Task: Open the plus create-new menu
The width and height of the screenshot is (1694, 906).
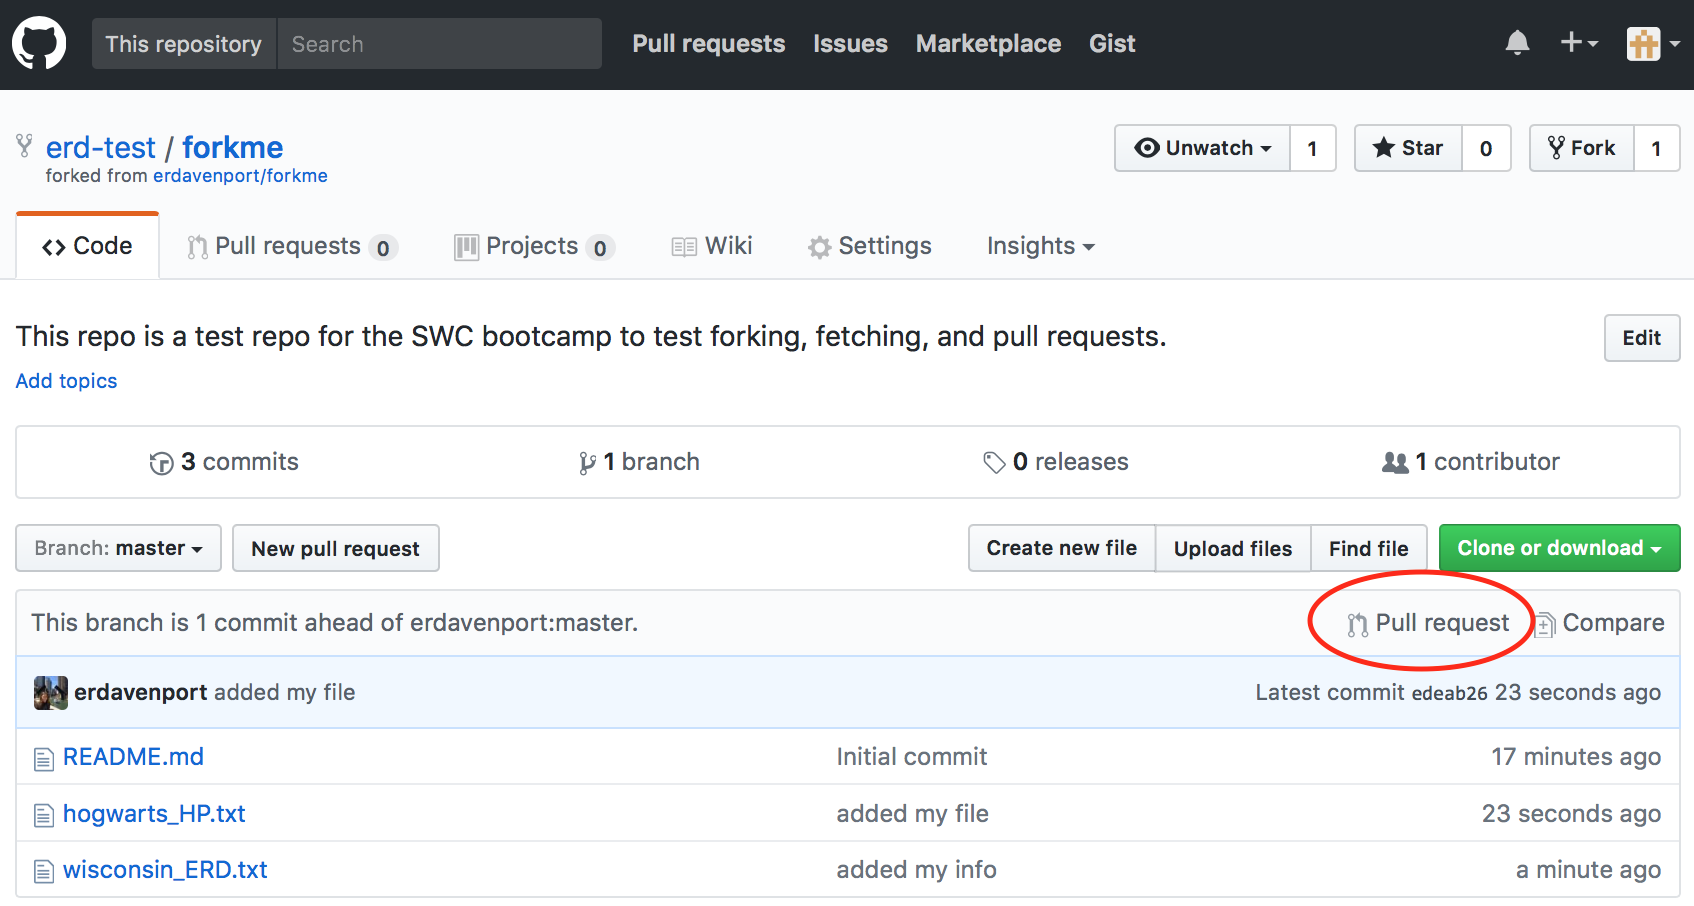Action: pos(1579,43)
